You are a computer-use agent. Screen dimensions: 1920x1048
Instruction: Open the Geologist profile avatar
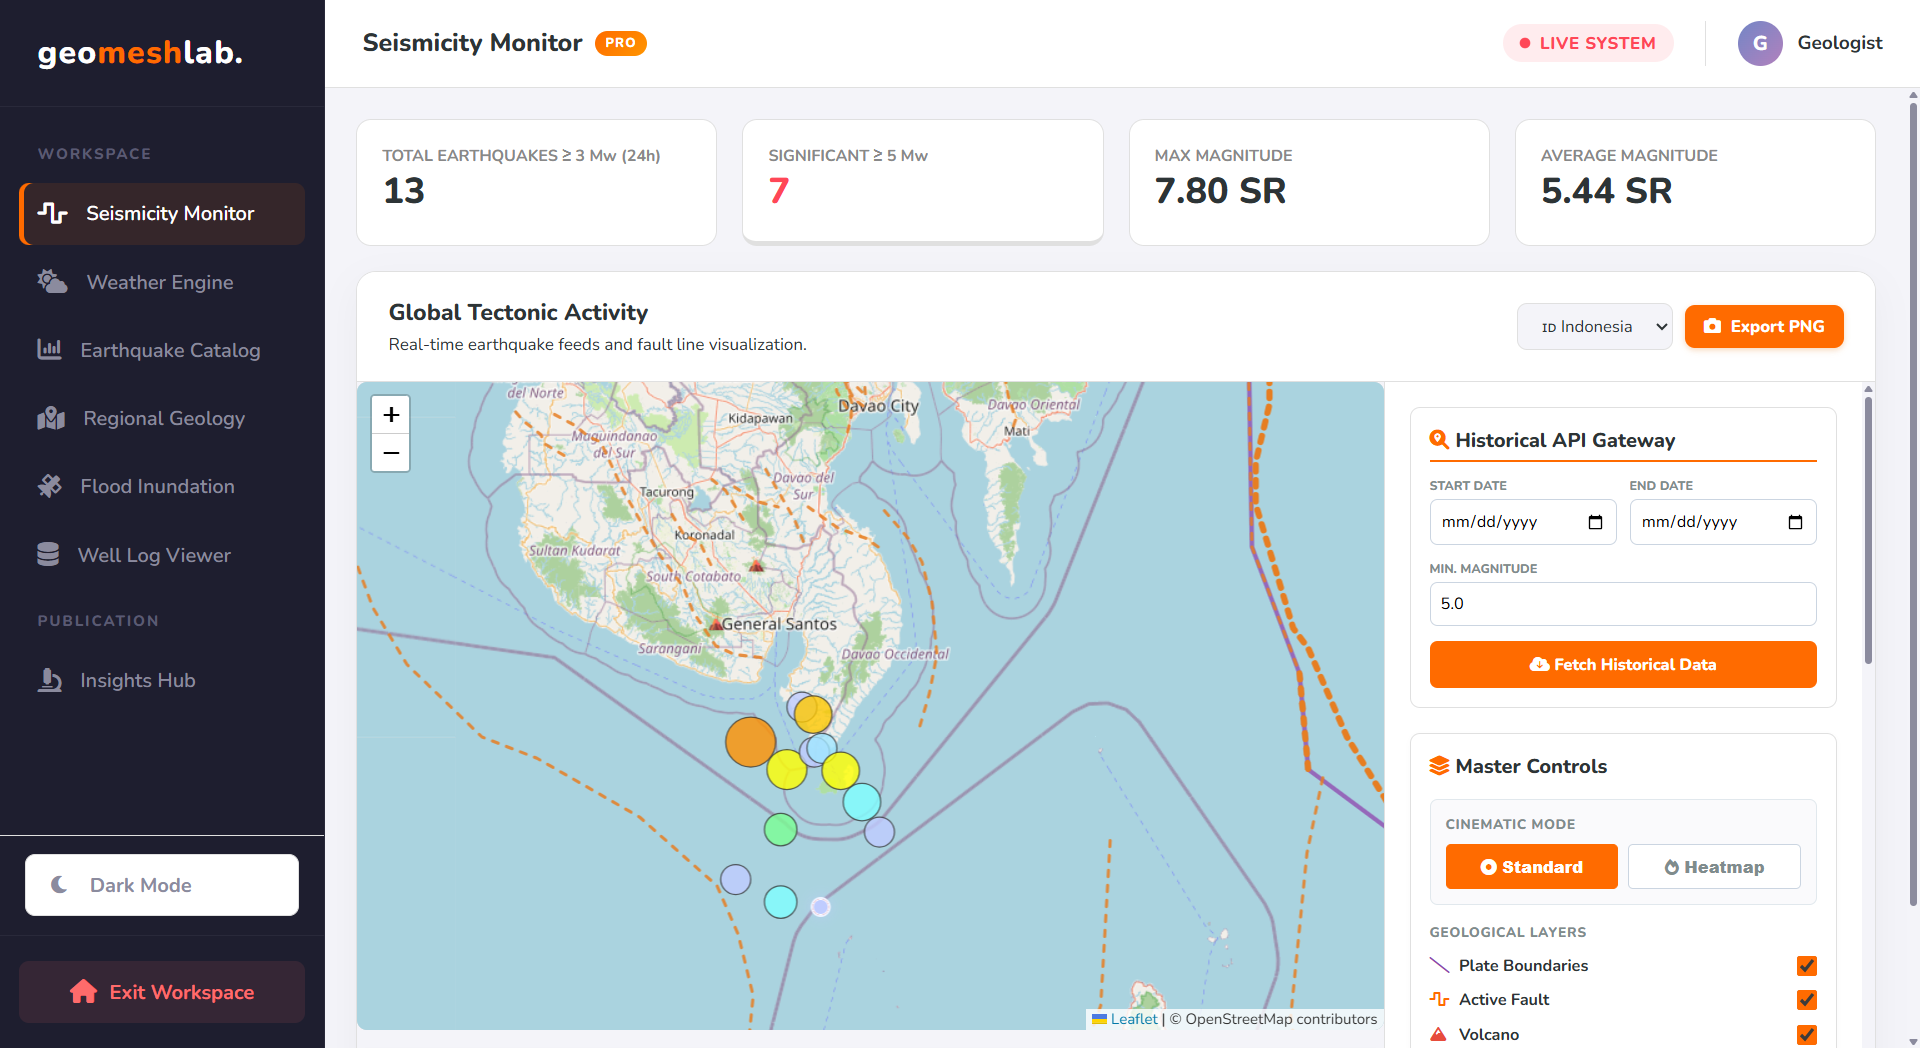tap(1760, 43)
